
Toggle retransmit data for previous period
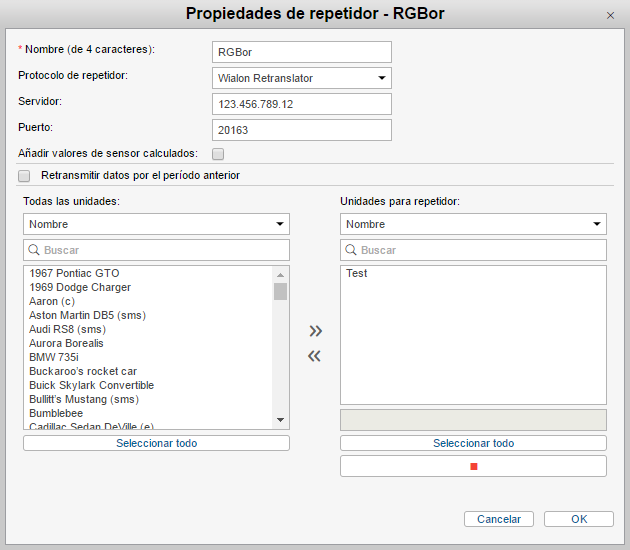25,176
